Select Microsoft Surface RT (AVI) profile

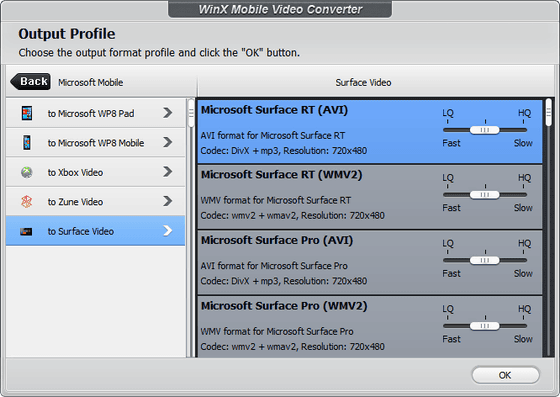[370, 131]
